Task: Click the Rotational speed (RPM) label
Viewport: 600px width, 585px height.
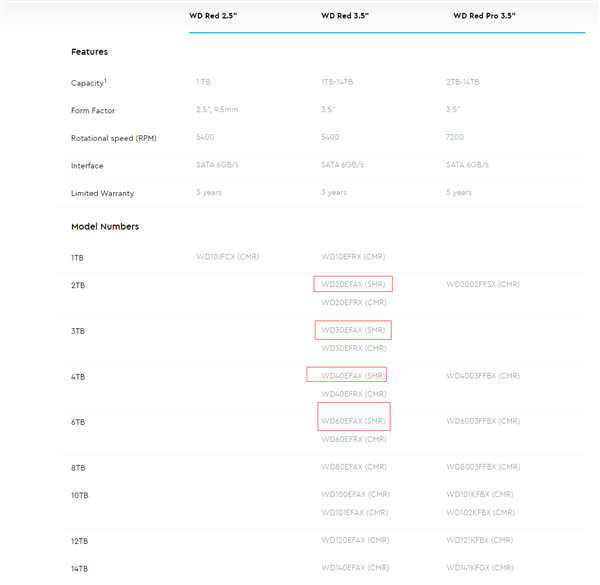Action: (114, 138)
